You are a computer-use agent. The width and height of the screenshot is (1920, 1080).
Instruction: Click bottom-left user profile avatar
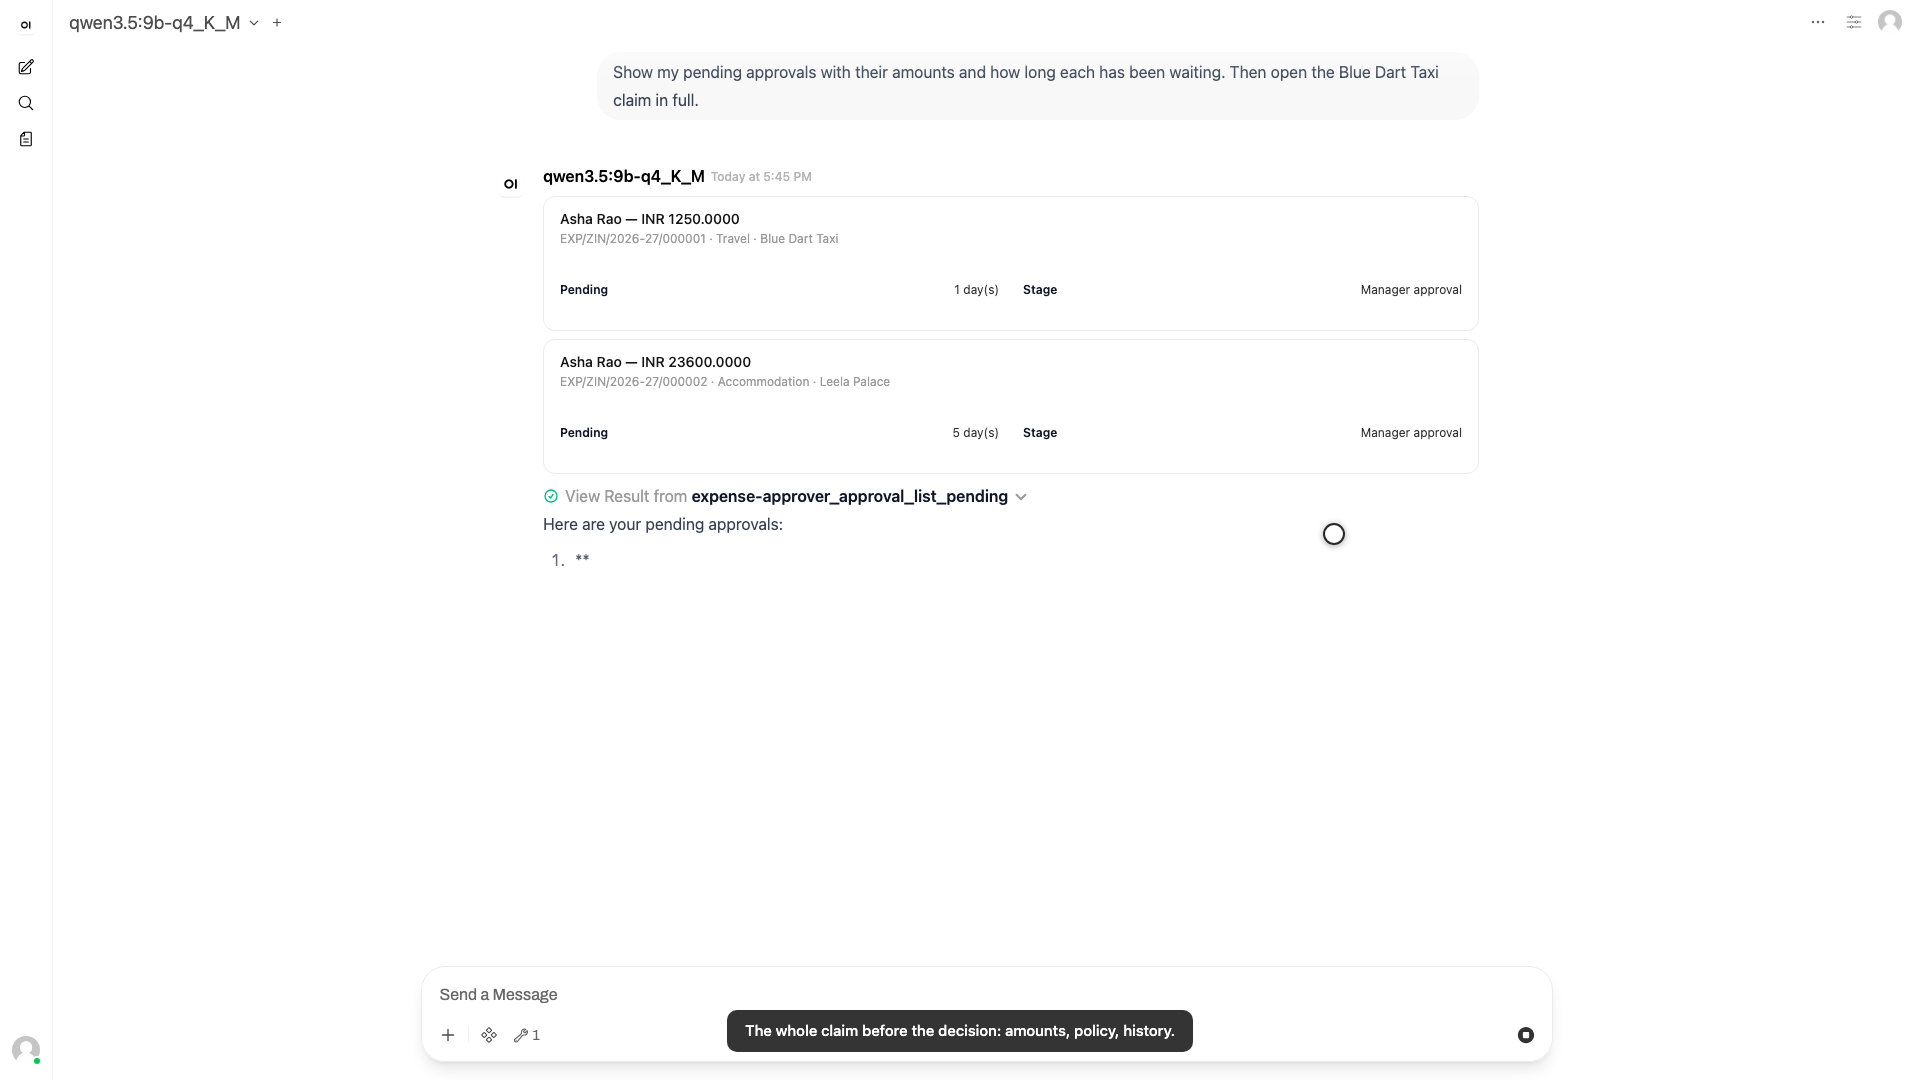tap(26, 1049)
